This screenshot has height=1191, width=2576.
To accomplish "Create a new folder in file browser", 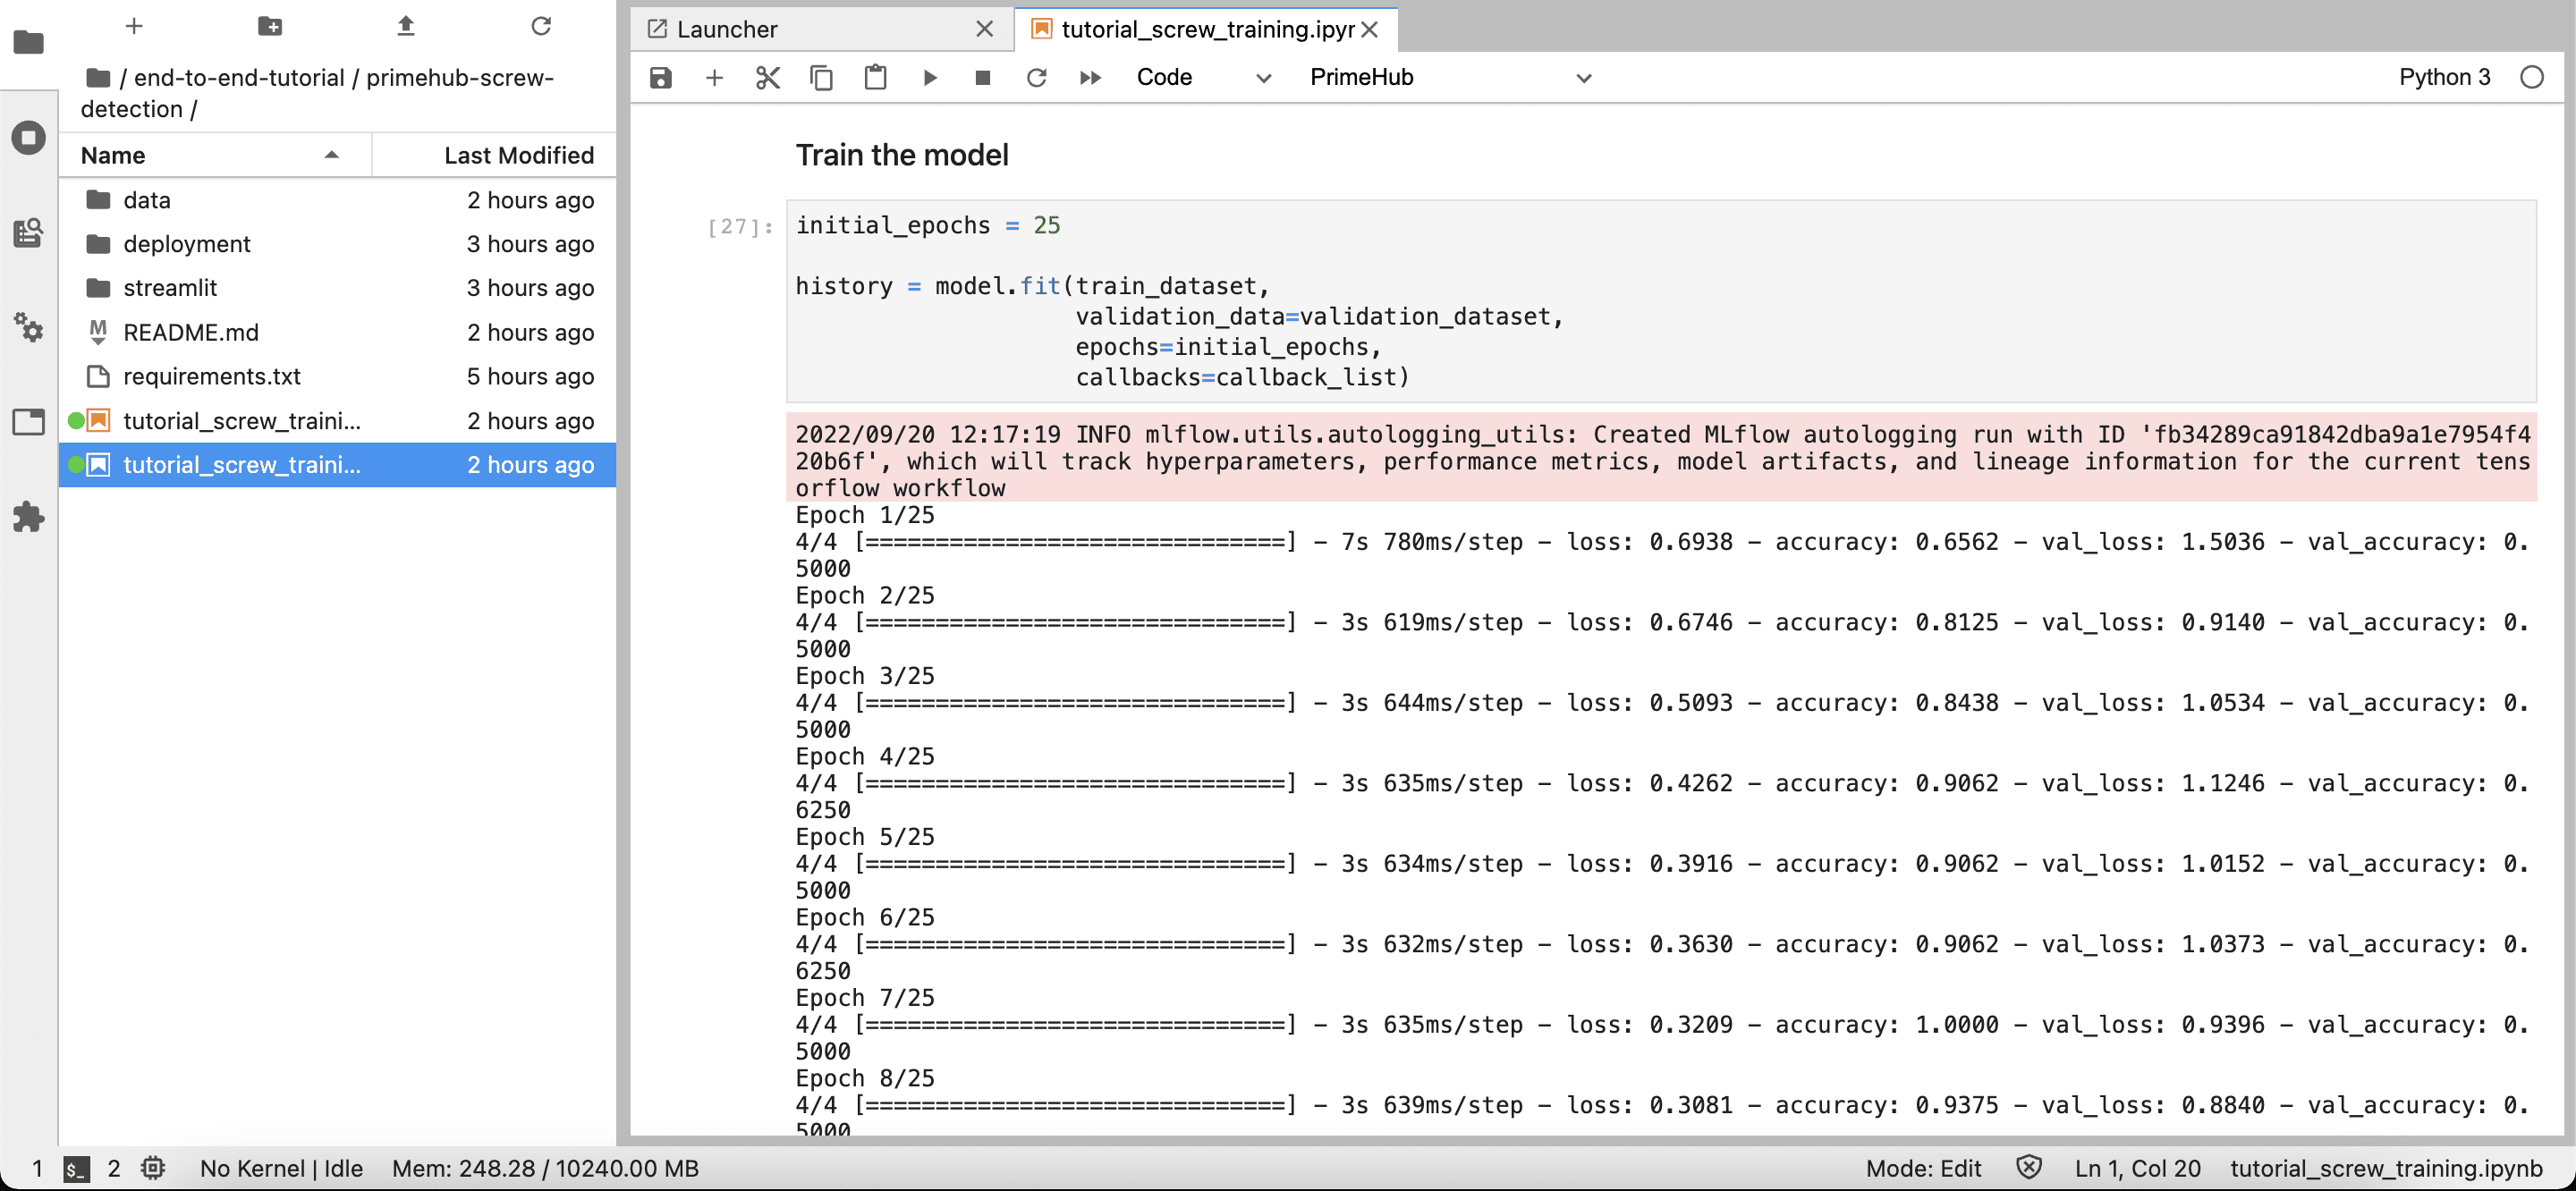I will point(270,25).
